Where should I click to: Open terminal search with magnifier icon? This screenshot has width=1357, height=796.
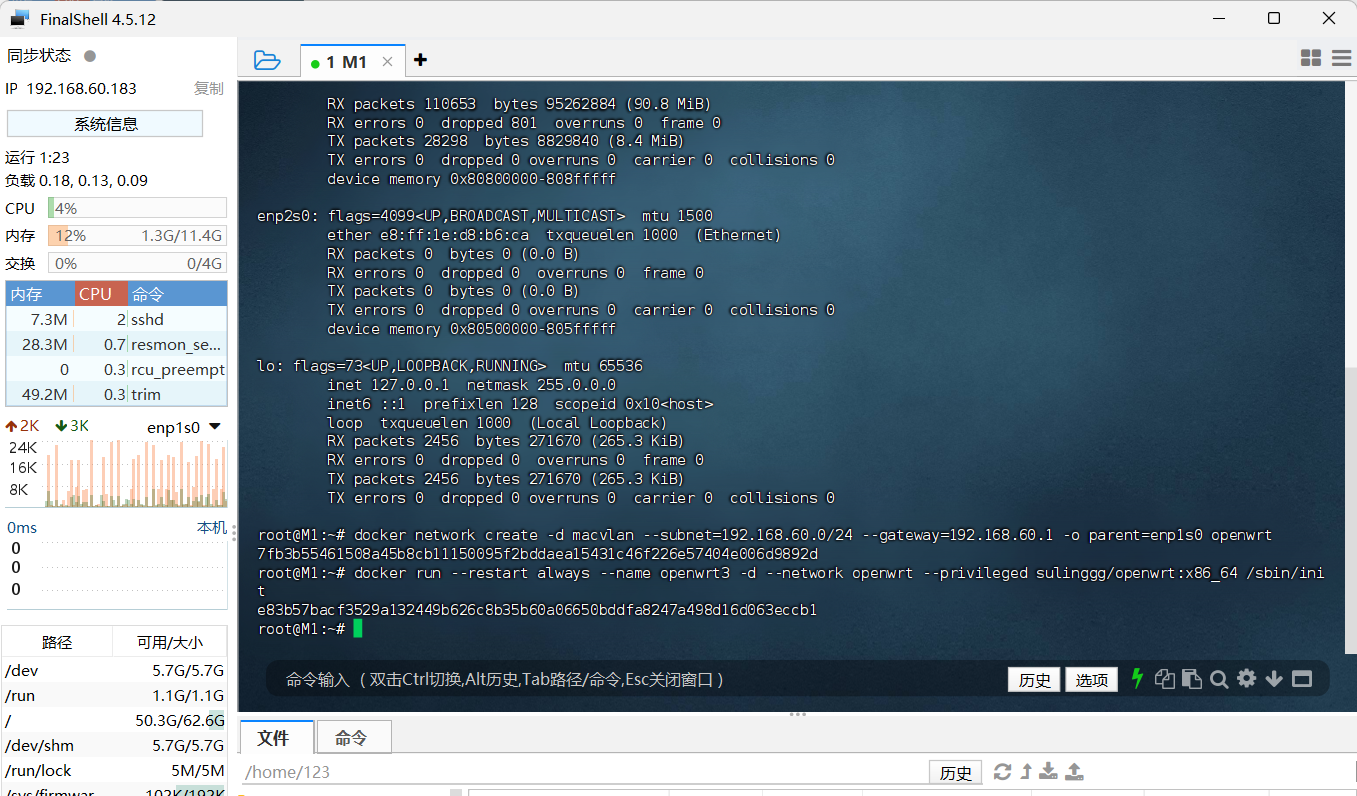point(1219,679)
